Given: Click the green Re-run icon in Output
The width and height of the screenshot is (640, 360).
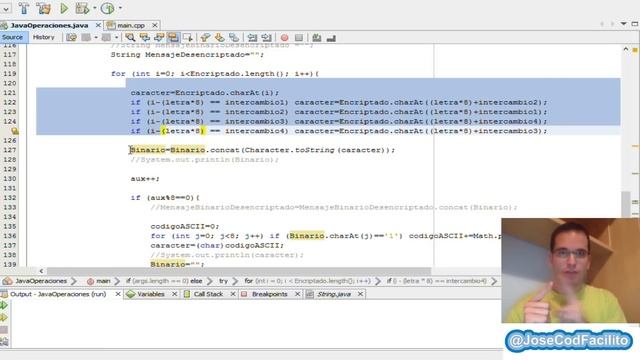Looking at the screenshot, I should coord(4,305).
